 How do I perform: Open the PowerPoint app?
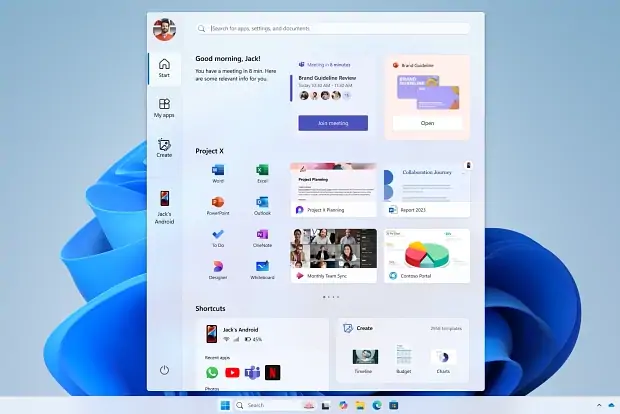(217, 203)
